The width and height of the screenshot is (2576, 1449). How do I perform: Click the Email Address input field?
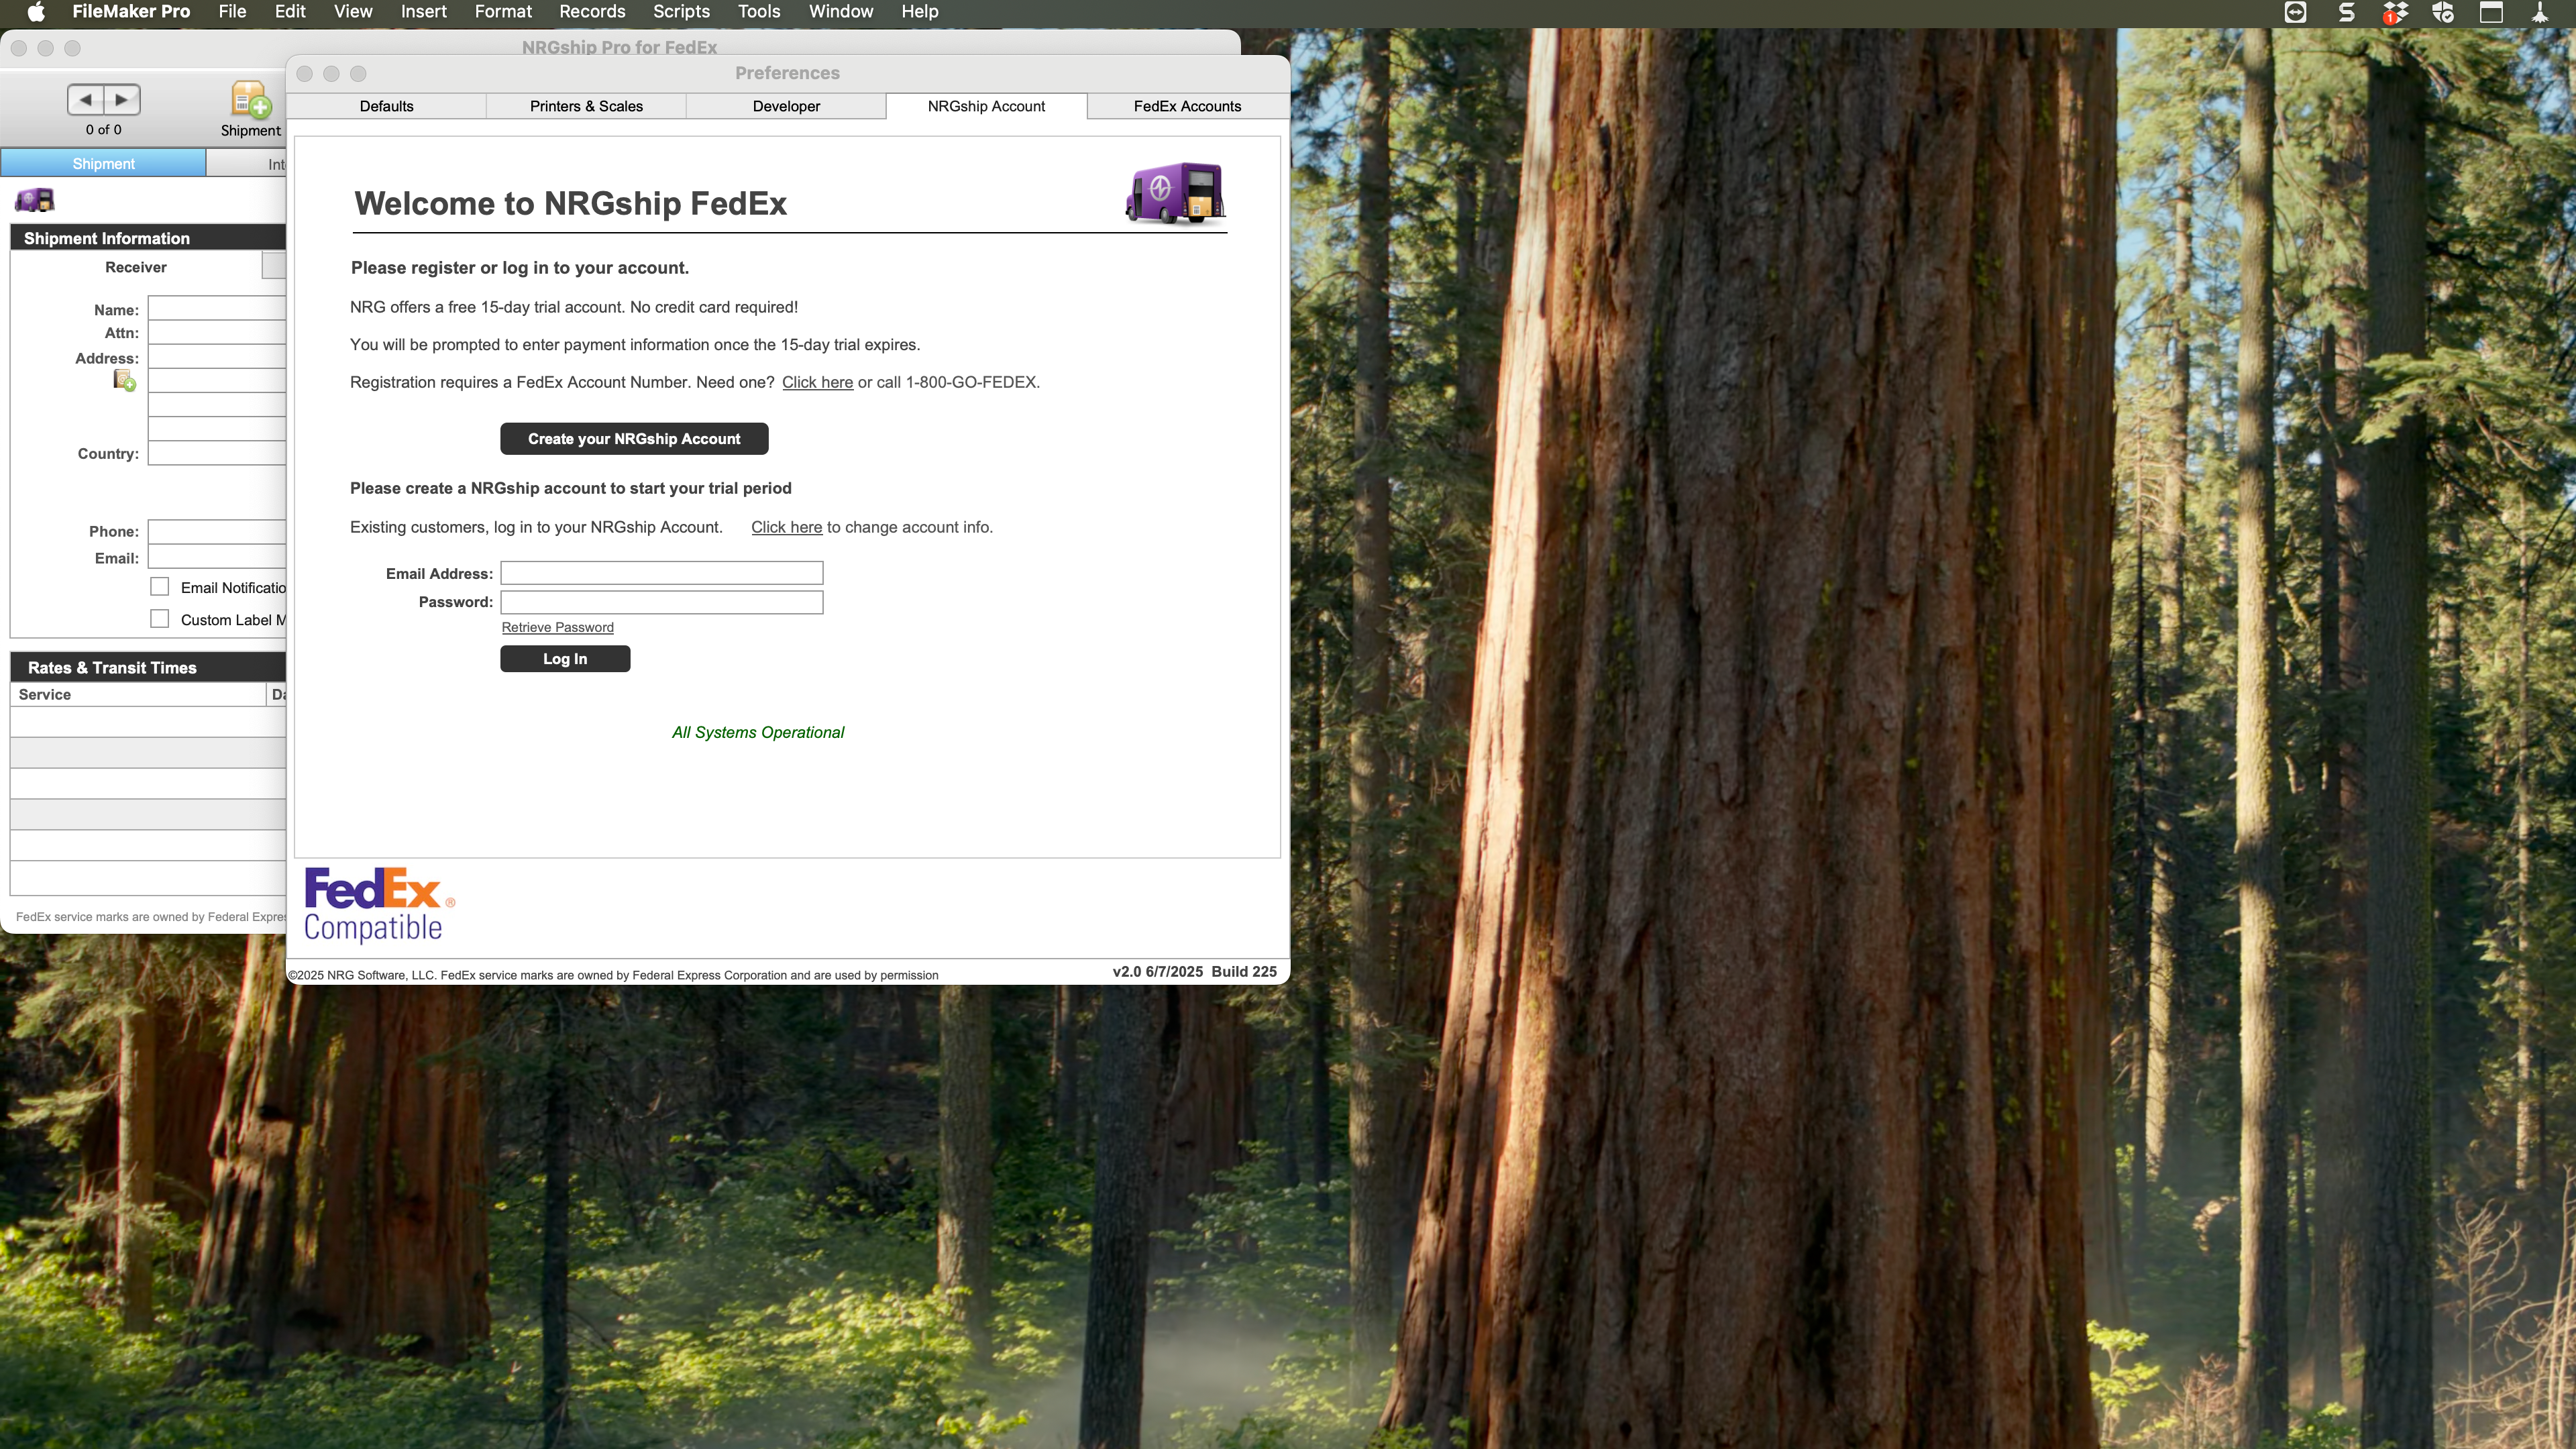(x=662, y=573)
